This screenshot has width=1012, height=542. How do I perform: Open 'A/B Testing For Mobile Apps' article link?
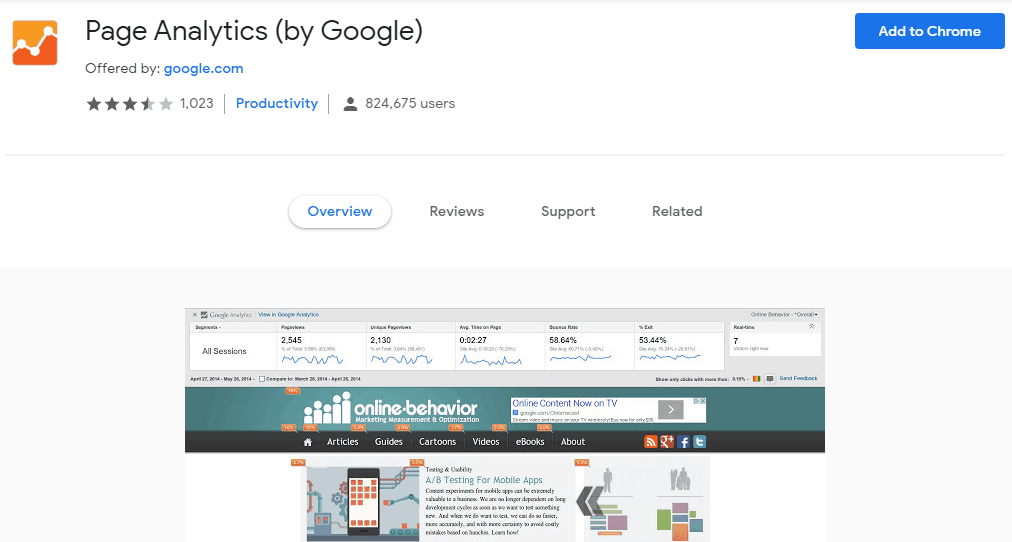tap(484, 480)
